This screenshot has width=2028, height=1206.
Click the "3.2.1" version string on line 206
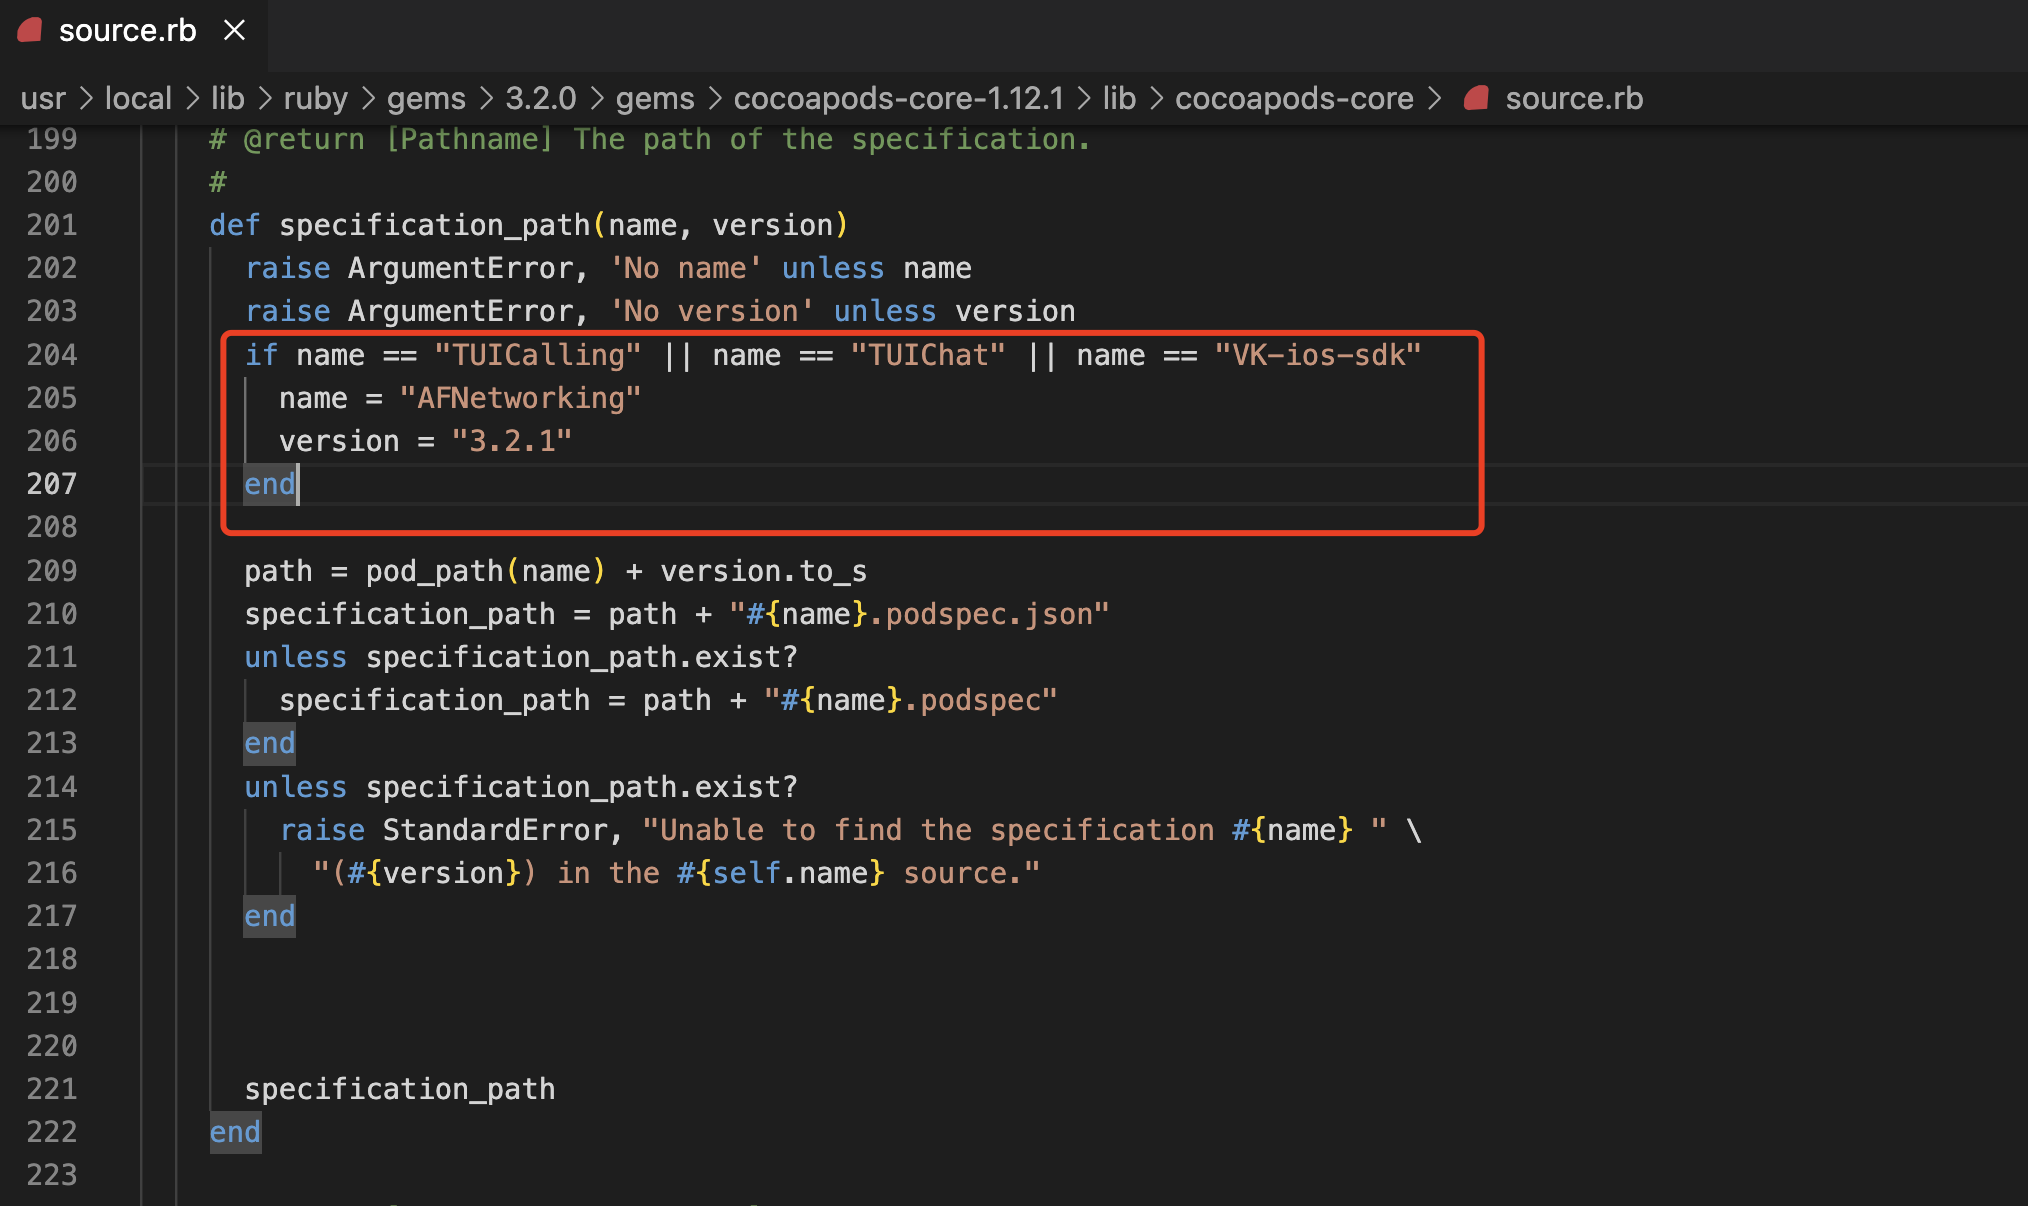[512, 441]
